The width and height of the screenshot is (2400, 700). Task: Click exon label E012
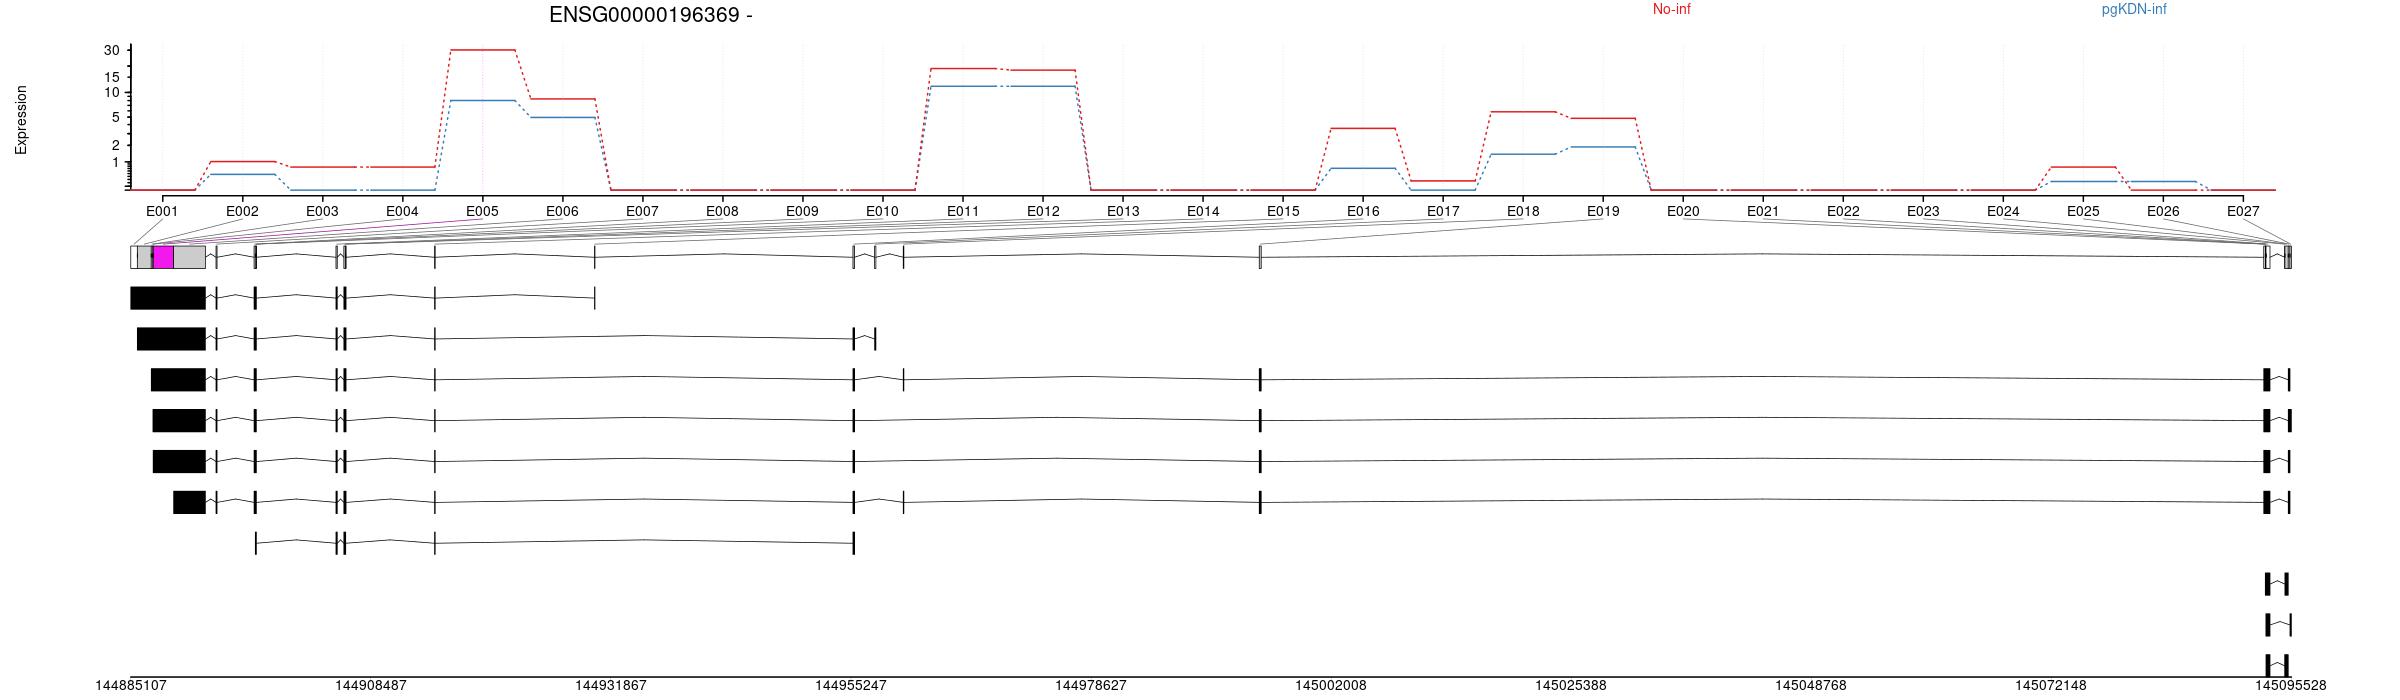tap(1043, 211)
